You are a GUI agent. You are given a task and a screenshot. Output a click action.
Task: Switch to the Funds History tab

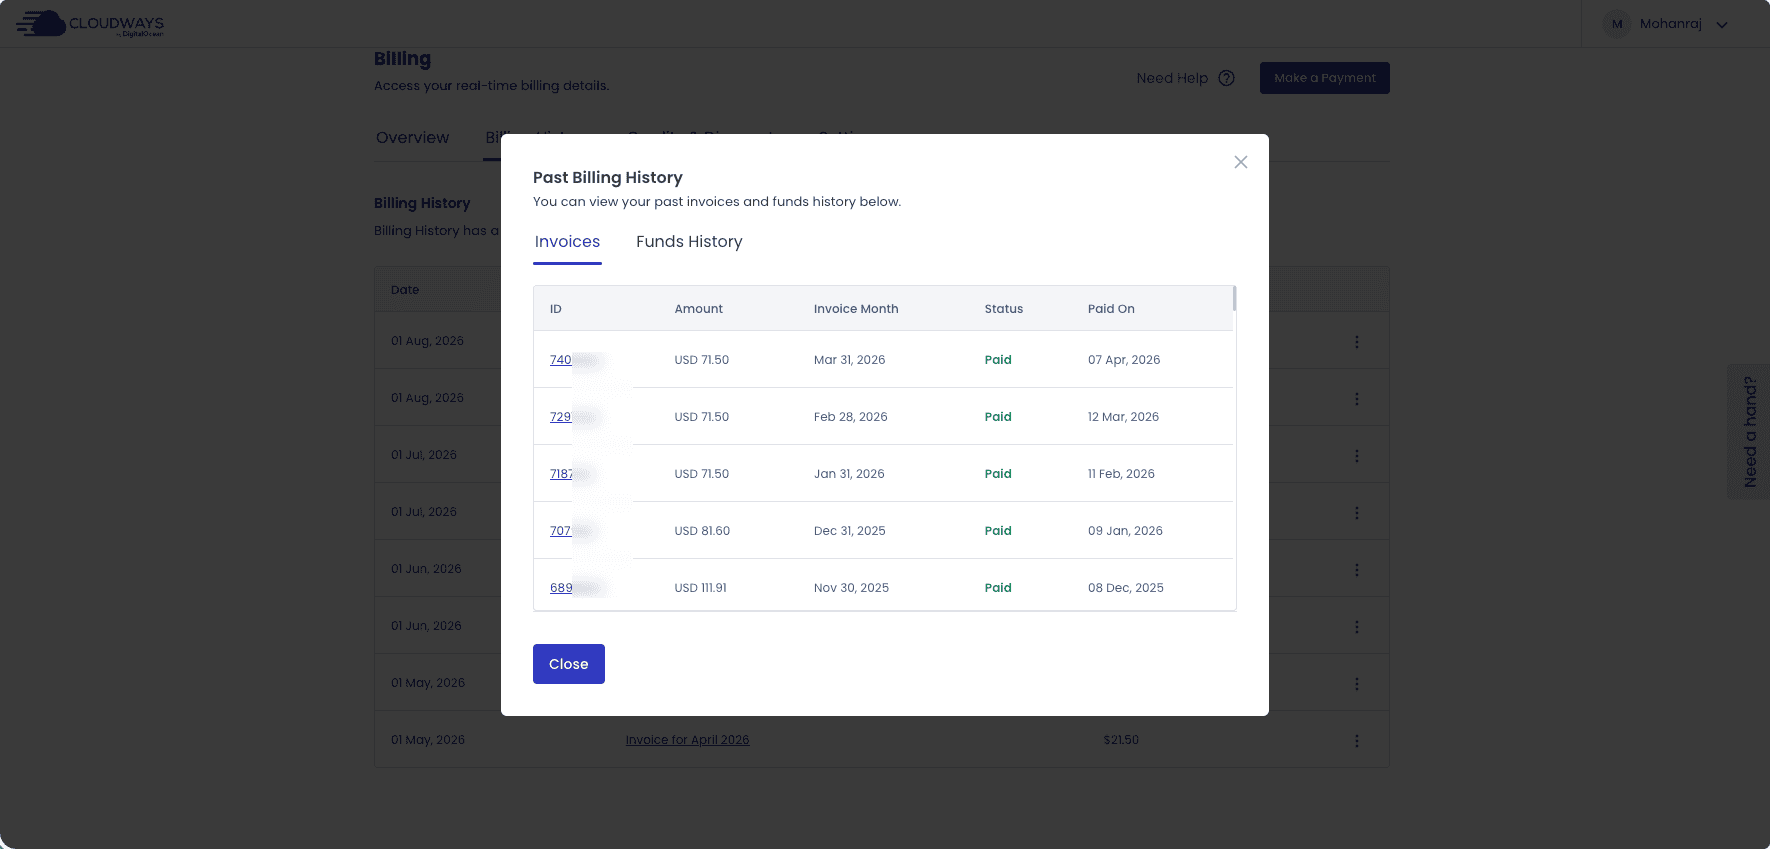click(x=689, y=242)
